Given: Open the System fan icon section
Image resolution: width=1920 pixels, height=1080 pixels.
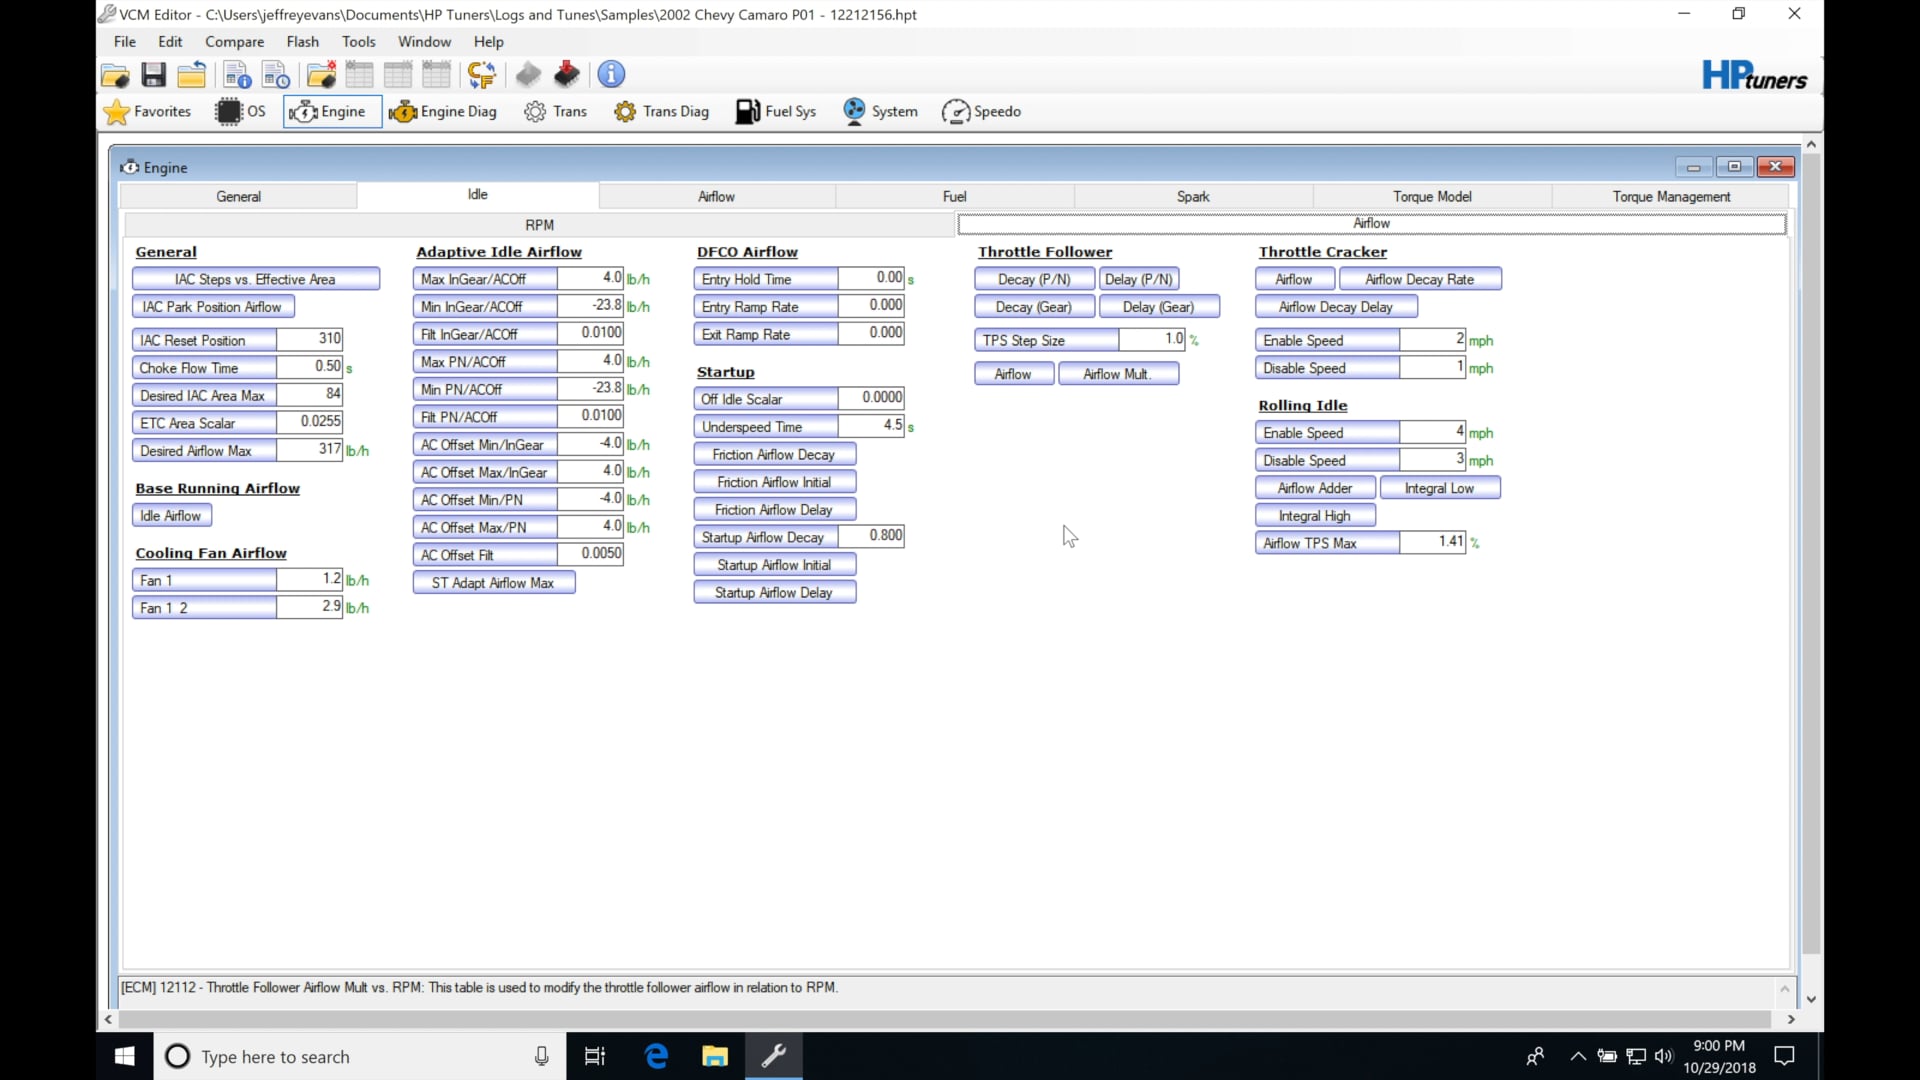Looking at the screenshot, I should click(880, 112).
